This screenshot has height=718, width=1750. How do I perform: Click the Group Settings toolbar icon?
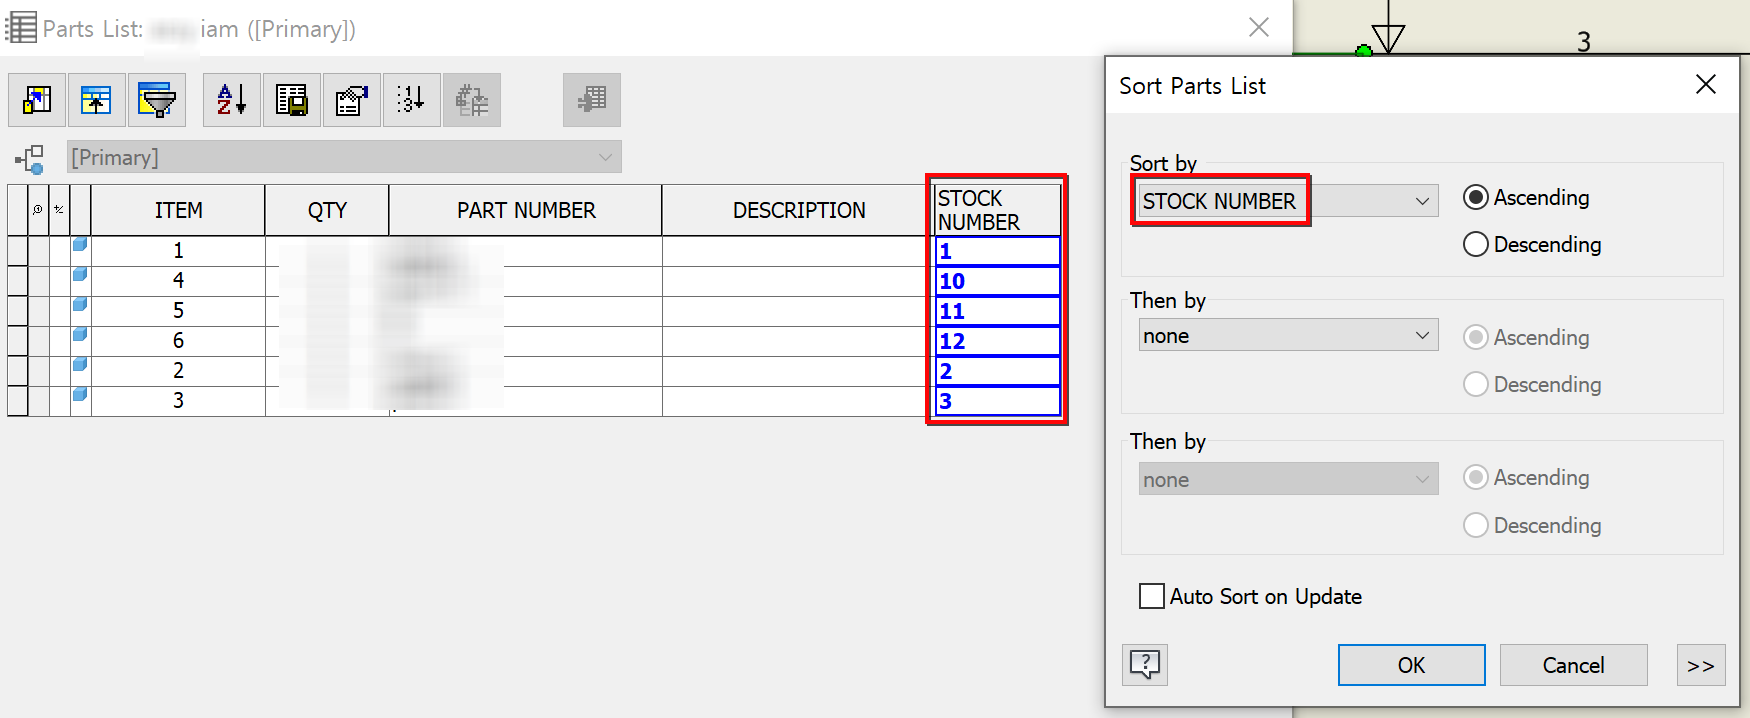click(x=97, y=100)
